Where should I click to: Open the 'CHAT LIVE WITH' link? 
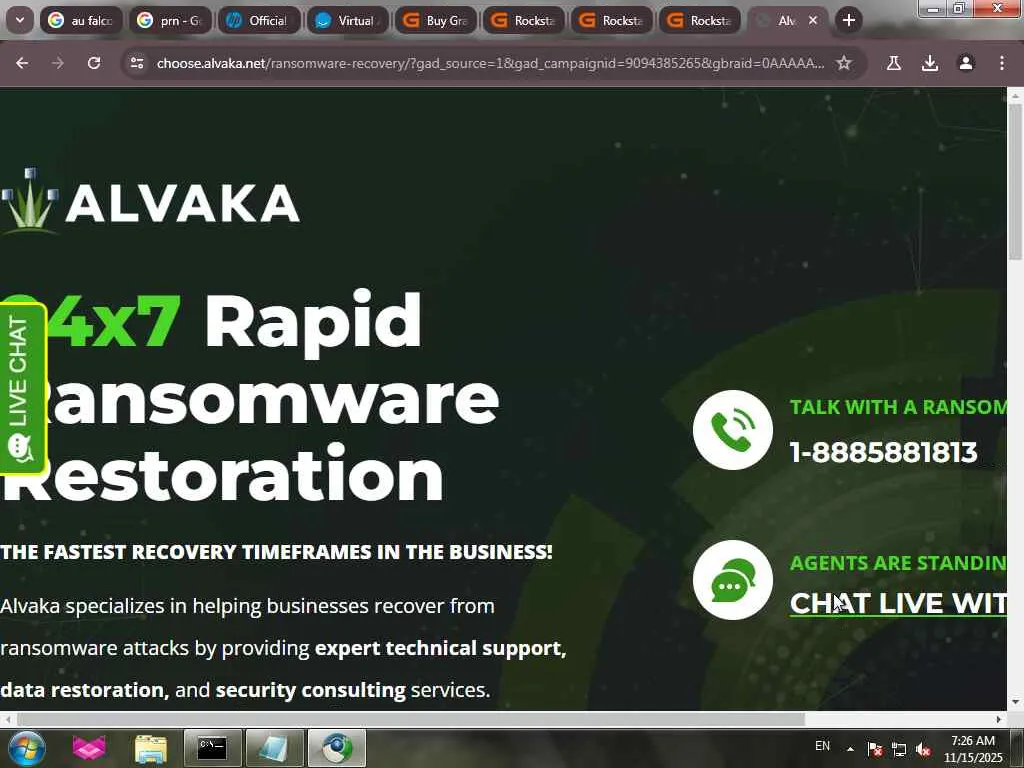898,603
